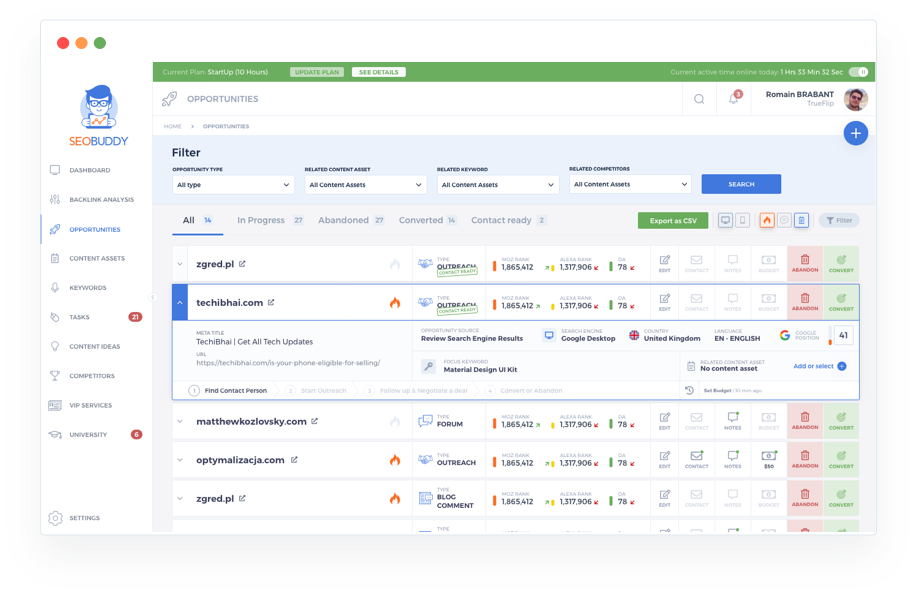Click the SEE DETAILS button
Screen dimensions: 917x595
pyautogui.click(x=378, y=72)
